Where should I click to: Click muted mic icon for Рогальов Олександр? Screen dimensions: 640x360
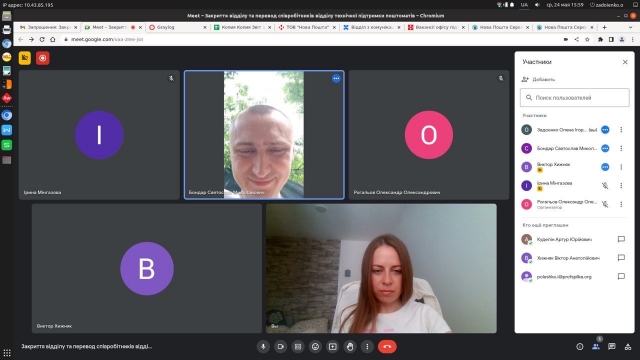click(x=605, y=204)
